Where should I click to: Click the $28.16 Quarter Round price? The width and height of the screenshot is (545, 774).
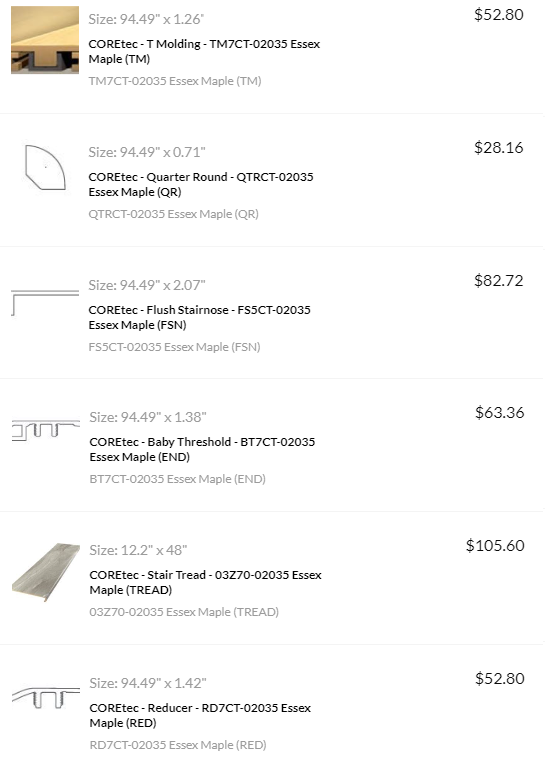pyautogui.click(x=499, y=147)
